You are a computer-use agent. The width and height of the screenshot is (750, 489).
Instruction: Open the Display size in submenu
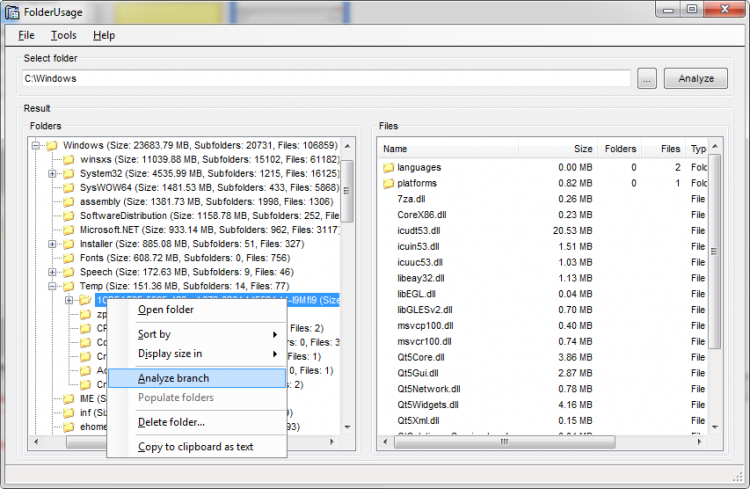click(197, 354)
